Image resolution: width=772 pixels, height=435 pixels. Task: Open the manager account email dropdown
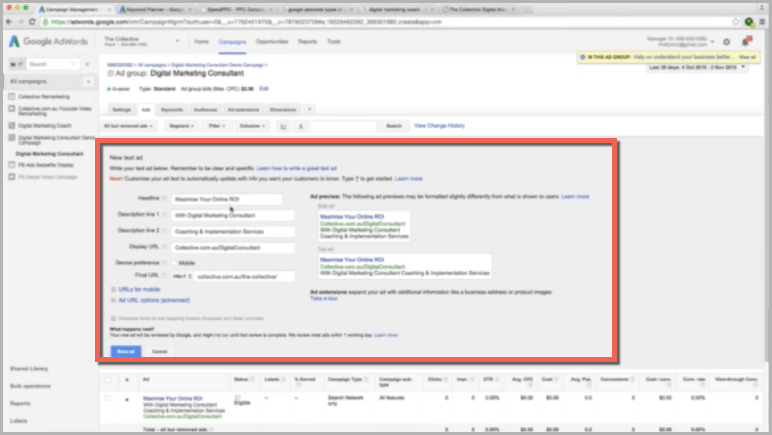click(712, 42)
